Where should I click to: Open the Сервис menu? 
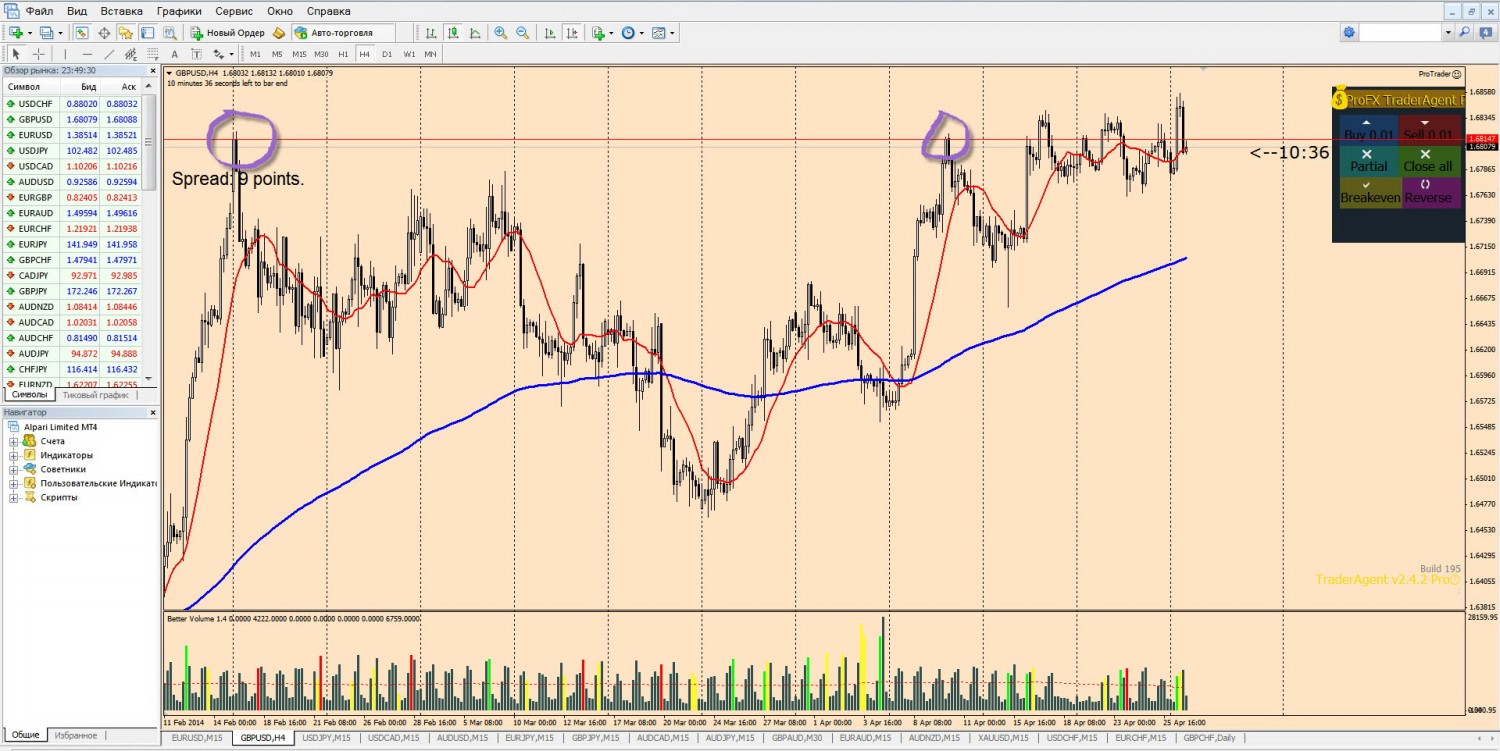(234, 11)
